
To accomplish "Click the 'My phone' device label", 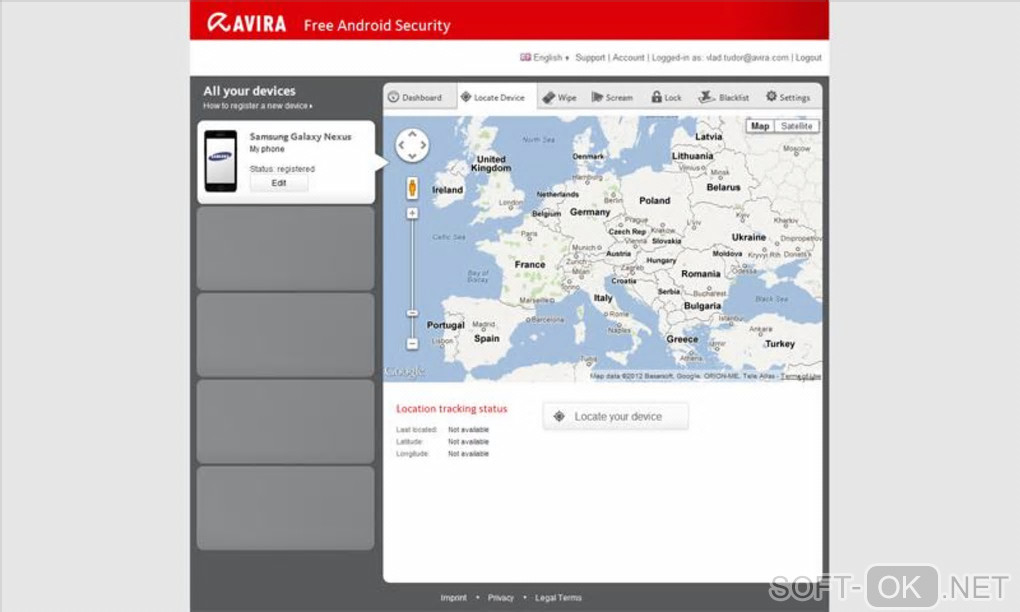I will click(x=267, y=149).
